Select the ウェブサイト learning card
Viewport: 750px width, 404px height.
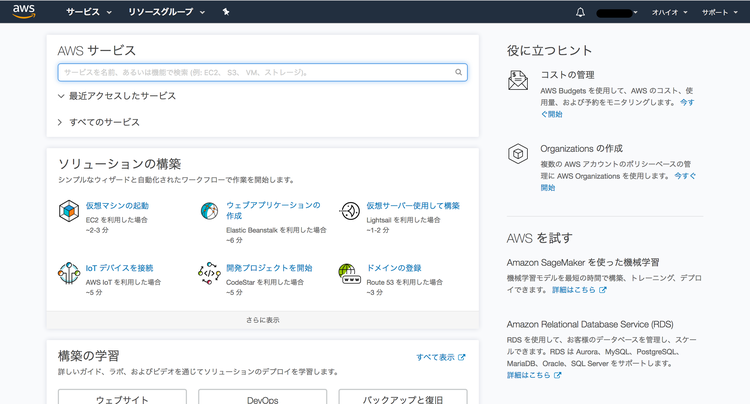[x=122, y=397]
